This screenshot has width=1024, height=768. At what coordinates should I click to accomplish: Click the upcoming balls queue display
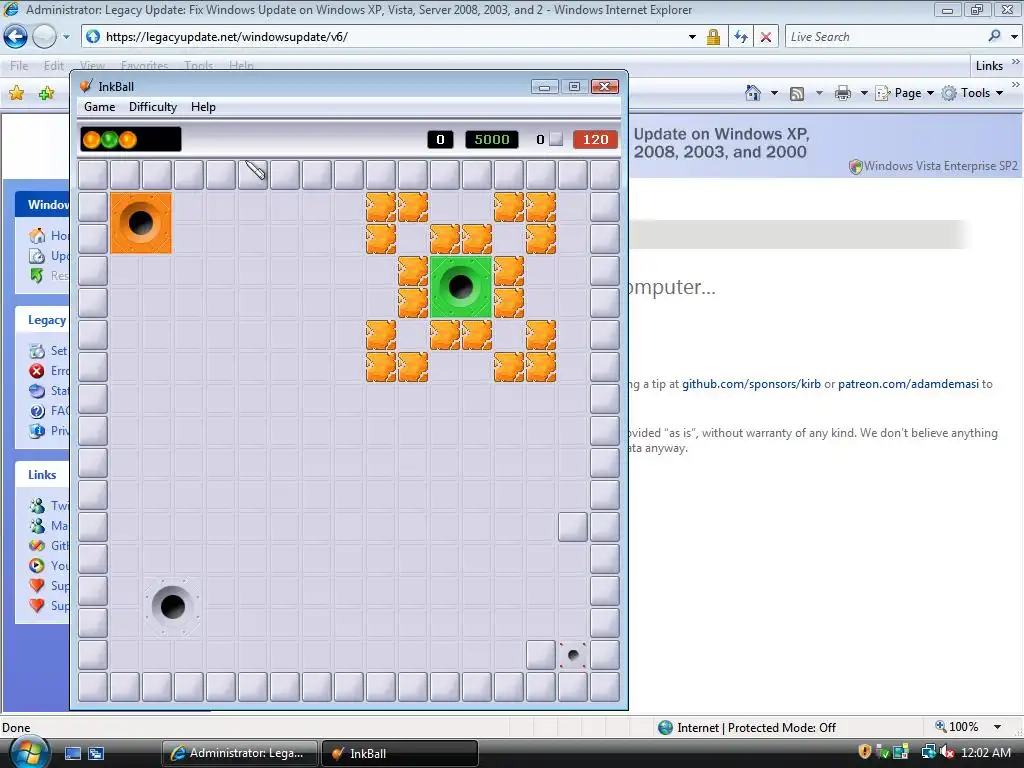pos(131,139)
